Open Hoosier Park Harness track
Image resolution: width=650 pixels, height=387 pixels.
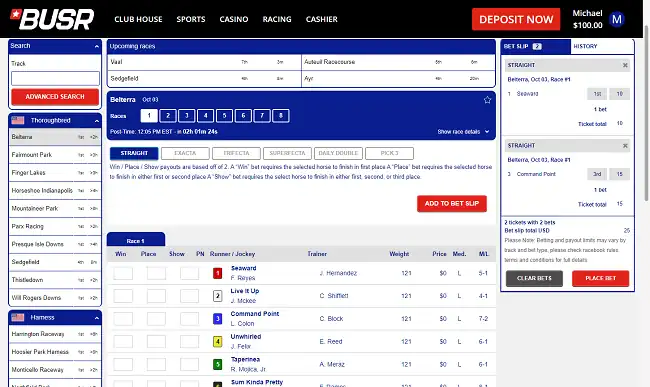pyautogui.click(x=55, y=352)
